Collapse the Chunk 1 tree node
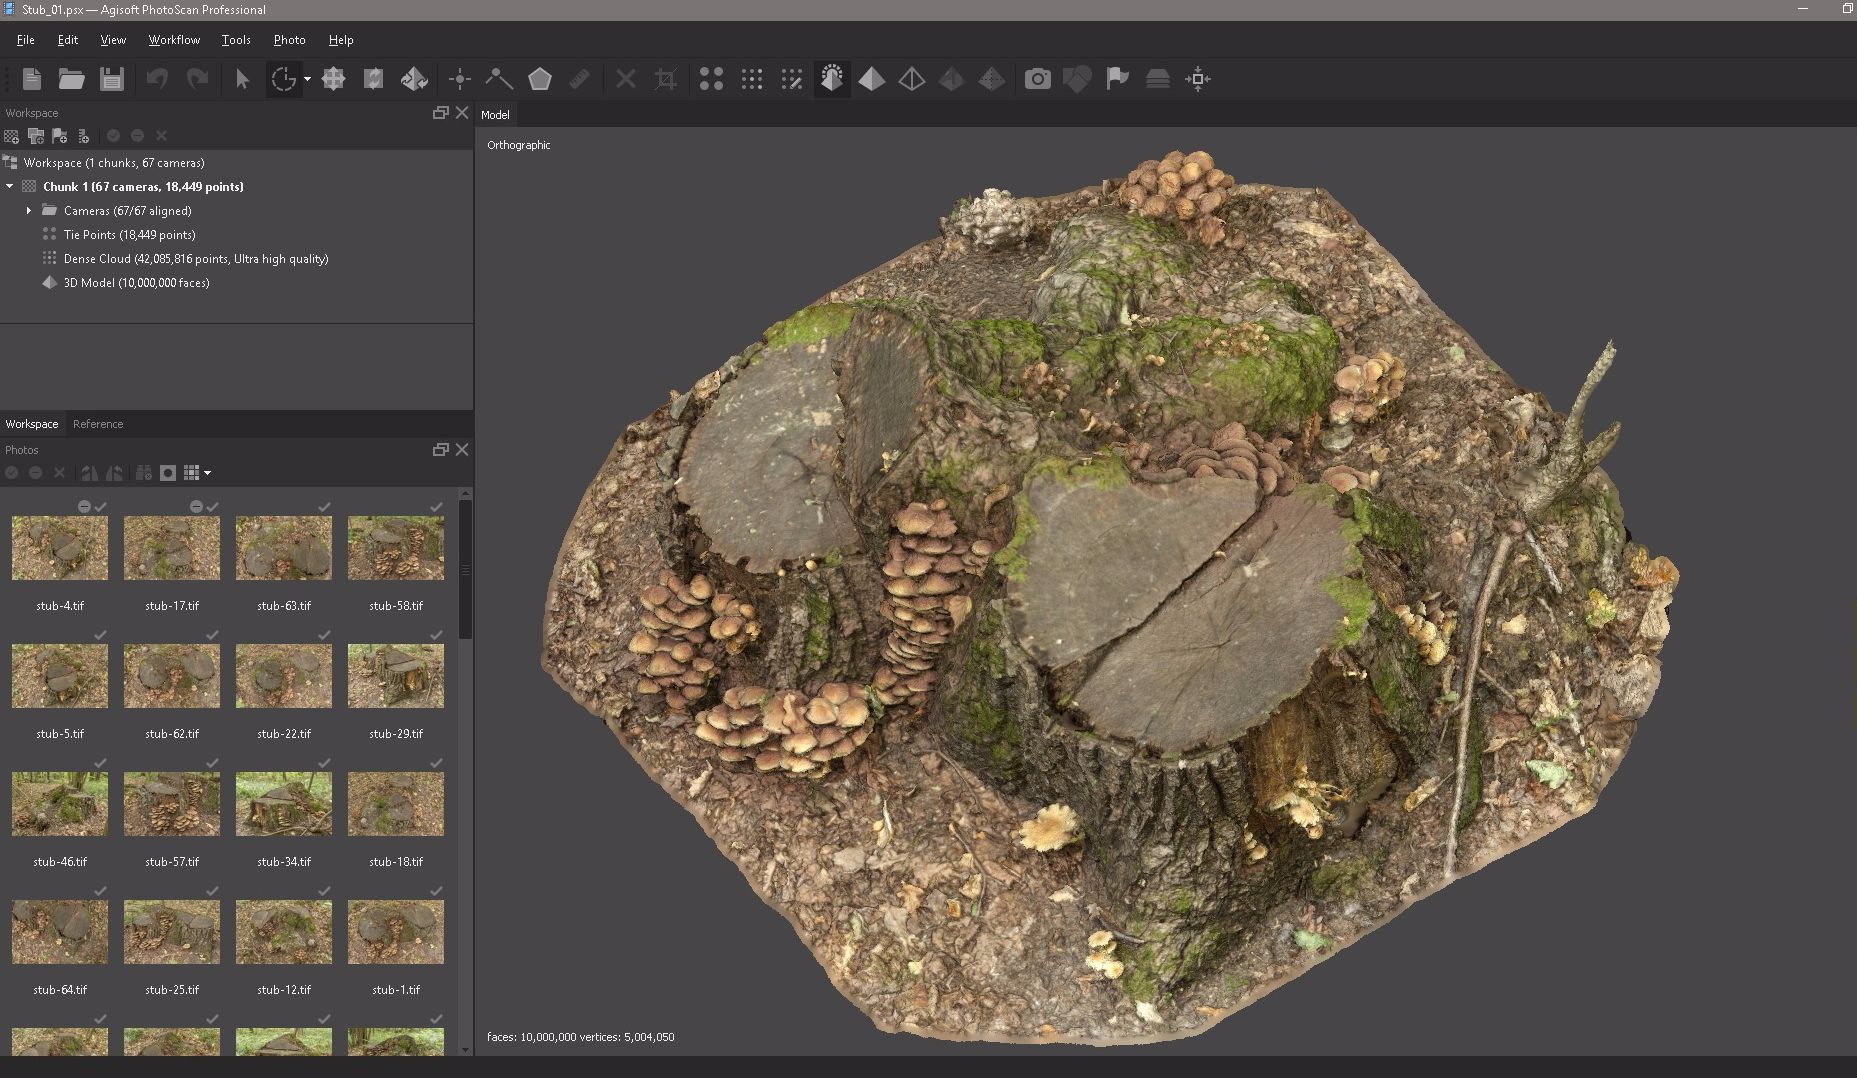1857x1078 pixels. (10, 187)
